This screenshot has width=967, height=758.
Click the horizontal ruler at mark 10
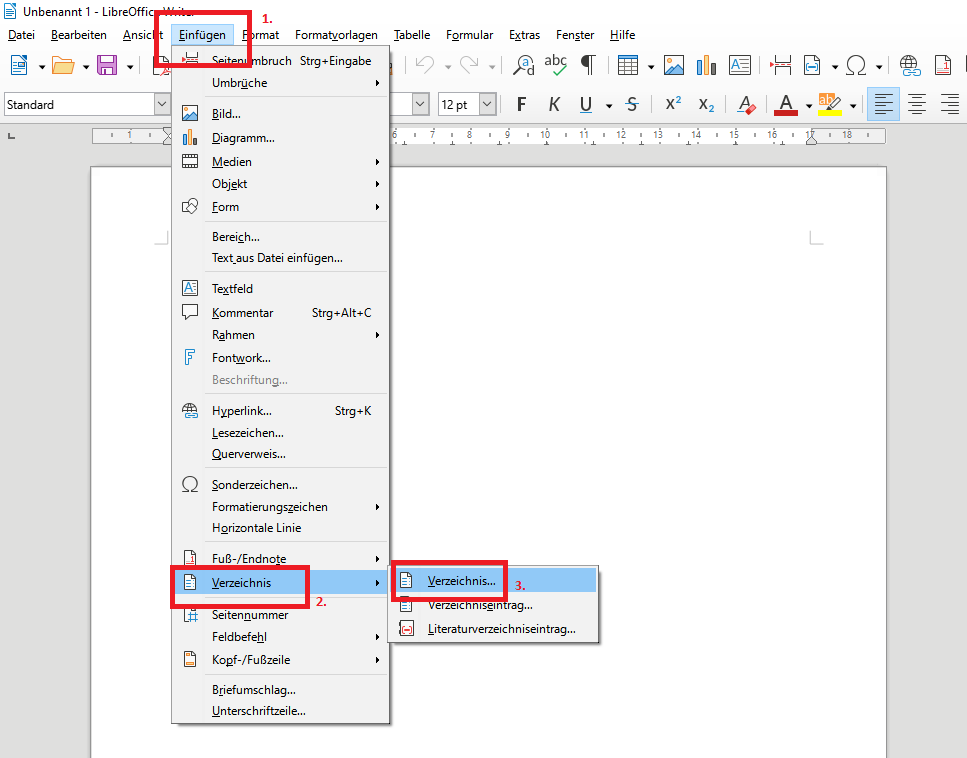click(545, 135)
